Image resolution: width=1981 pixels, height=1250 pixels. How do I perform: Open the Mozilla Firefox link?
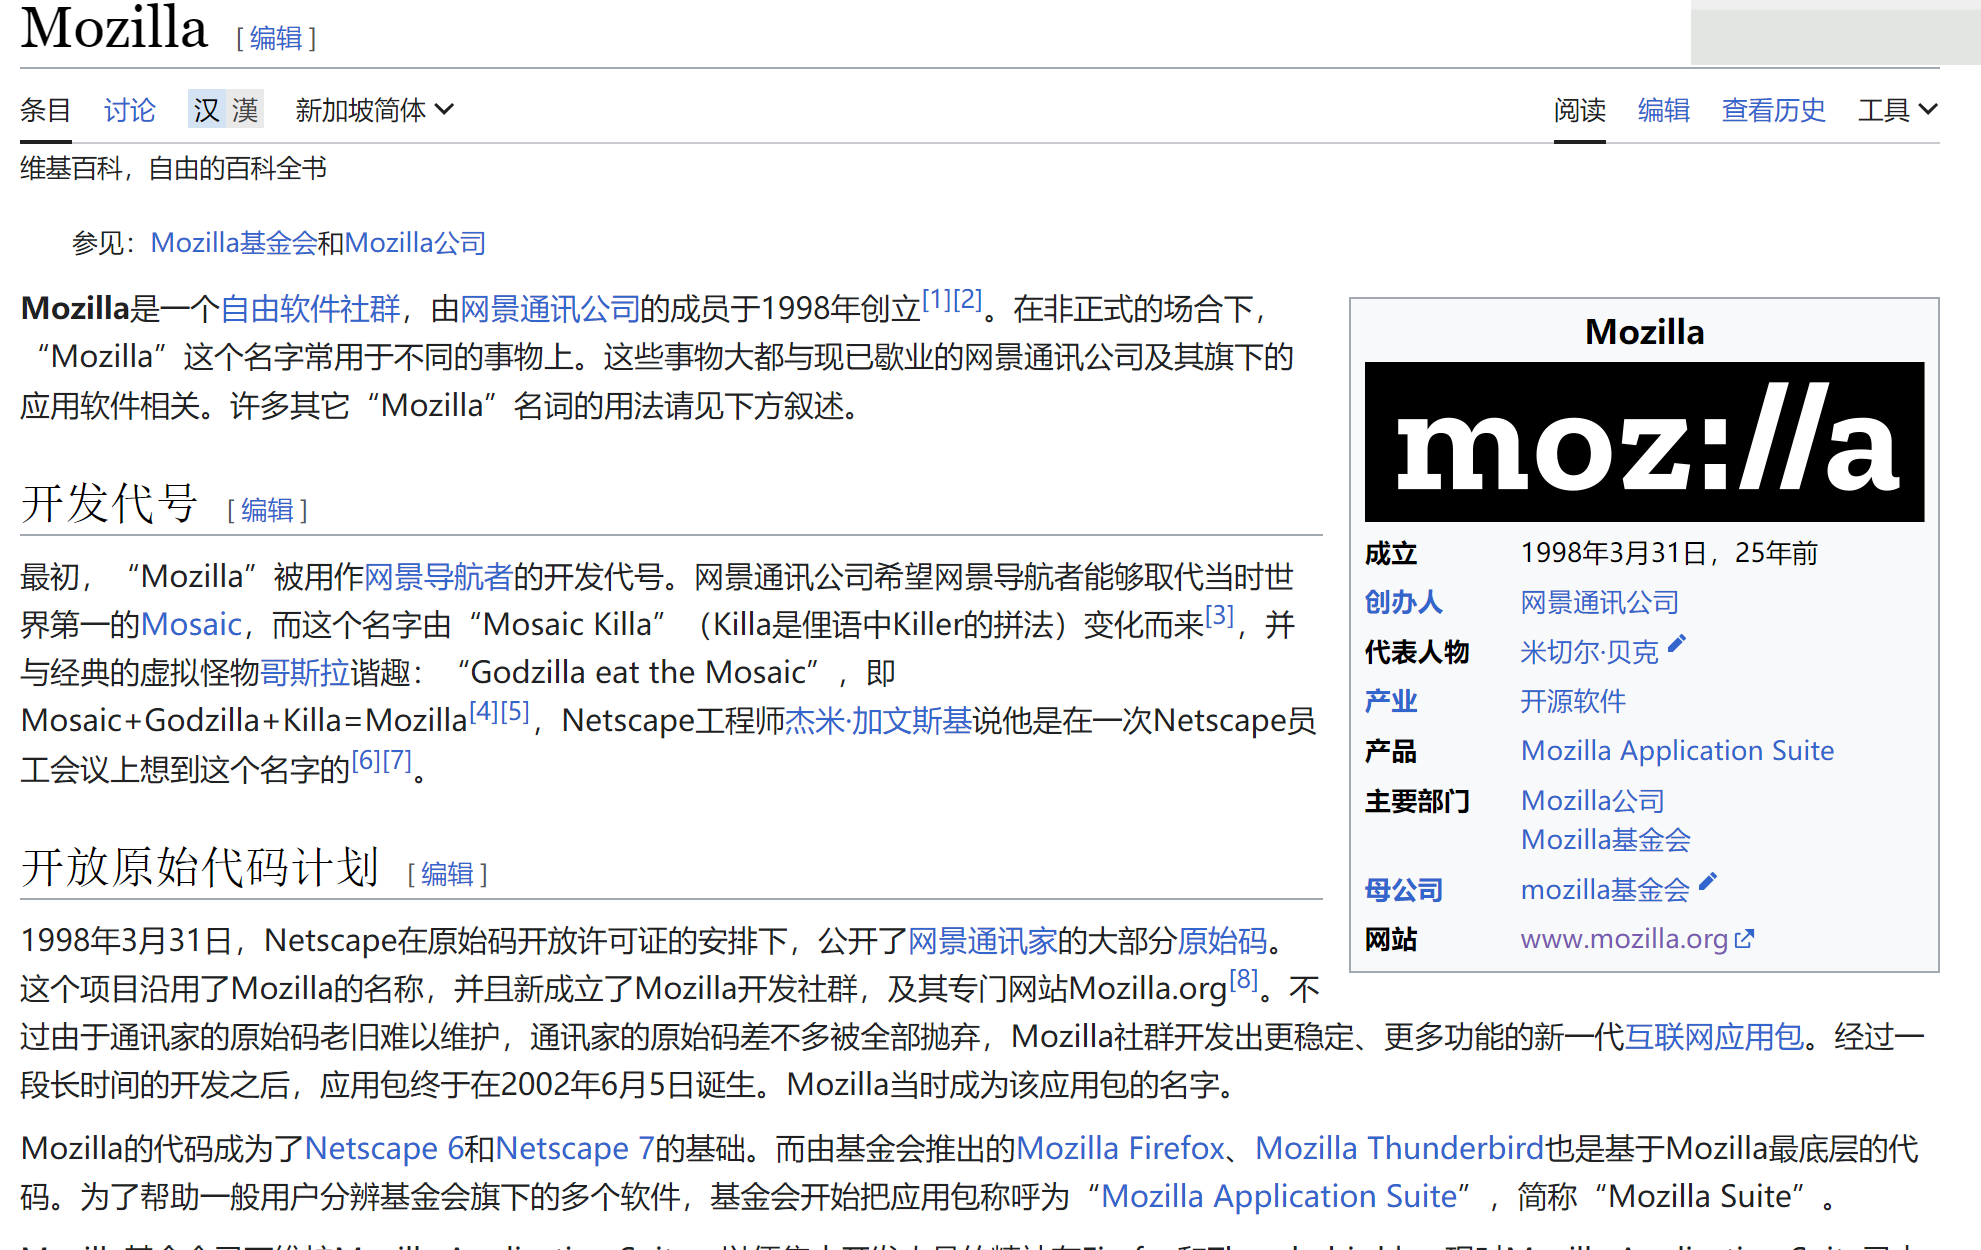(x=1120, y=1148)
